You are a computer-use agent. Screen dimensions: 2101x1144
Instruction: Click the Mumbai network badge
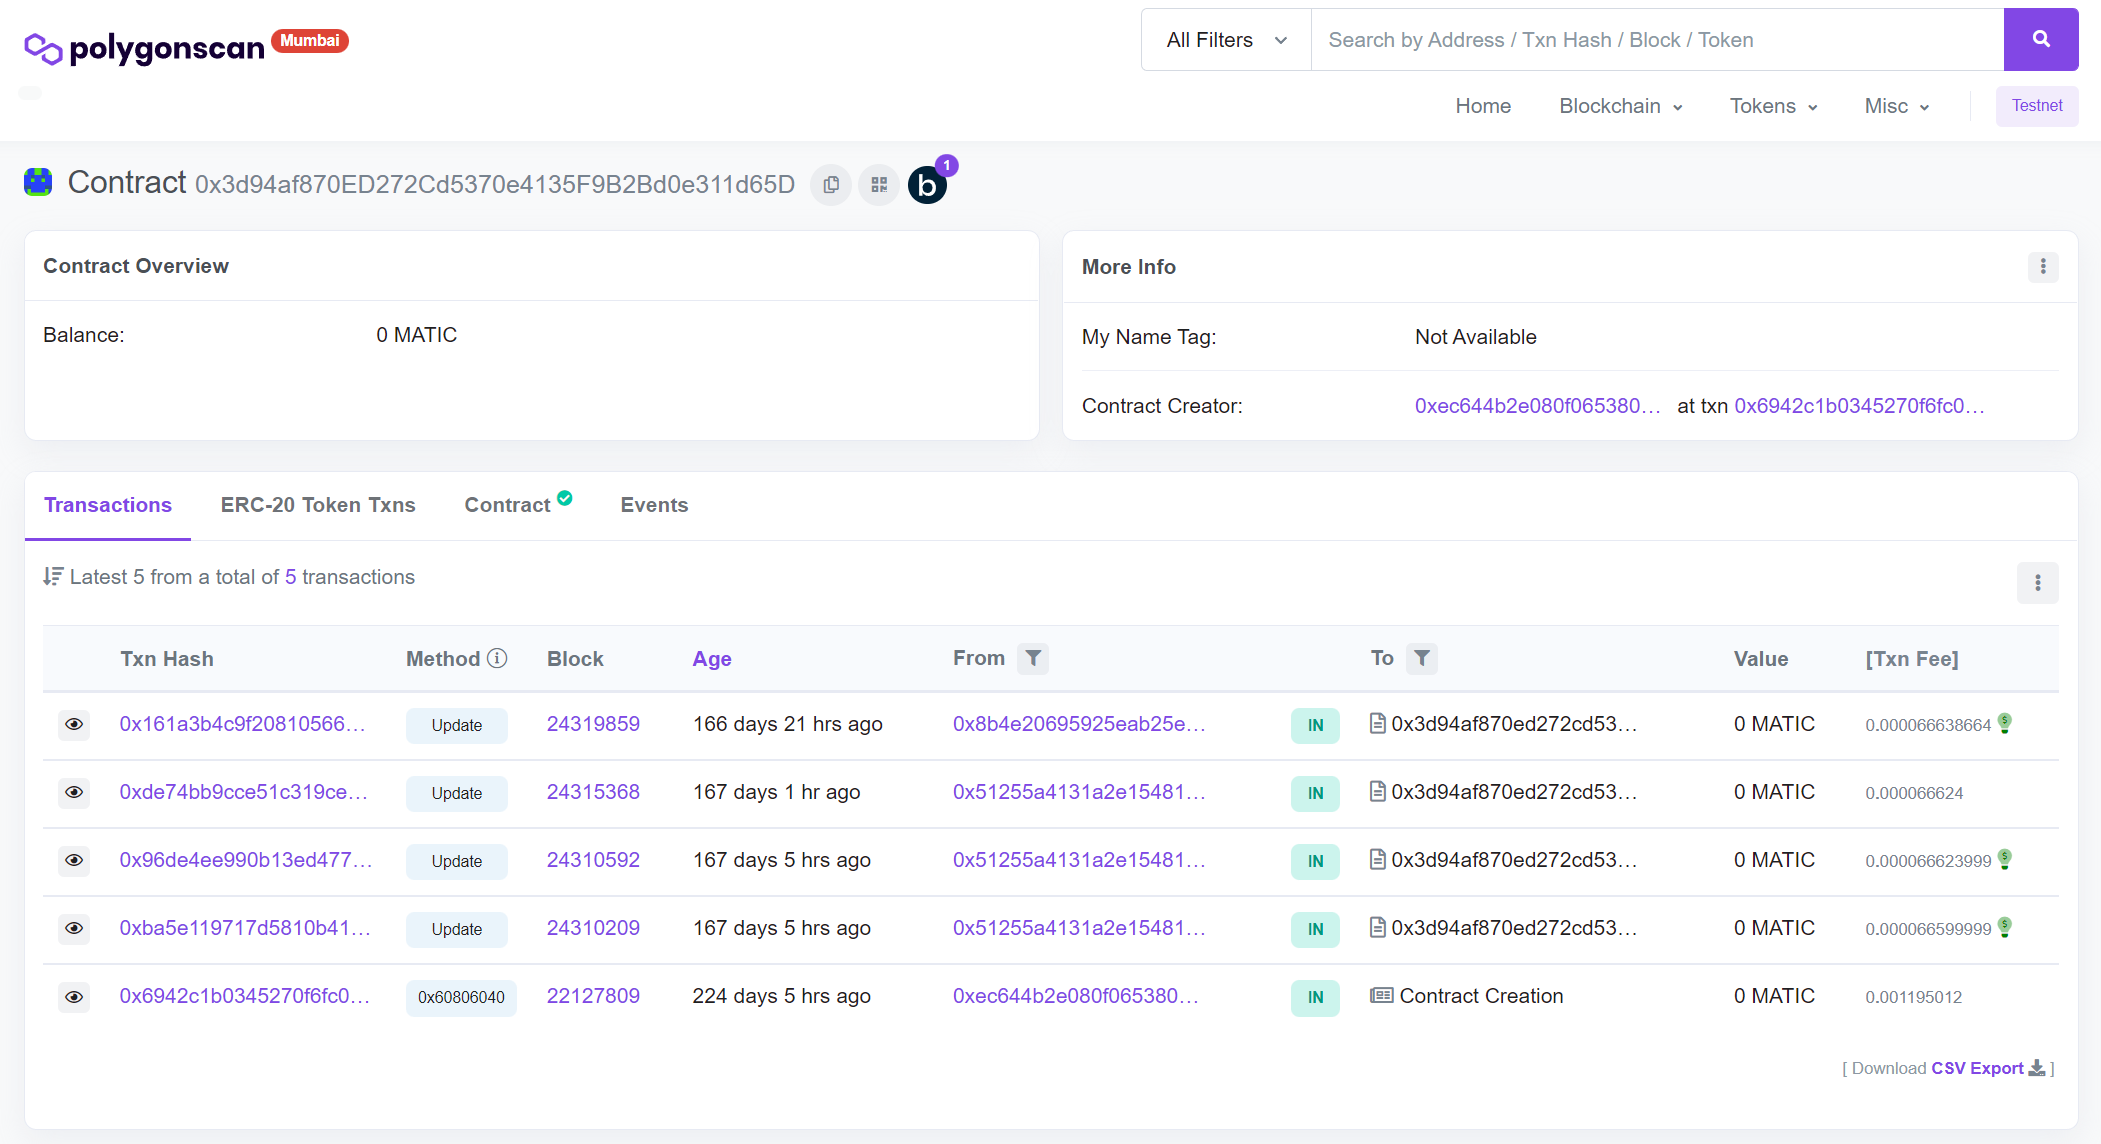tap(310, 41)
